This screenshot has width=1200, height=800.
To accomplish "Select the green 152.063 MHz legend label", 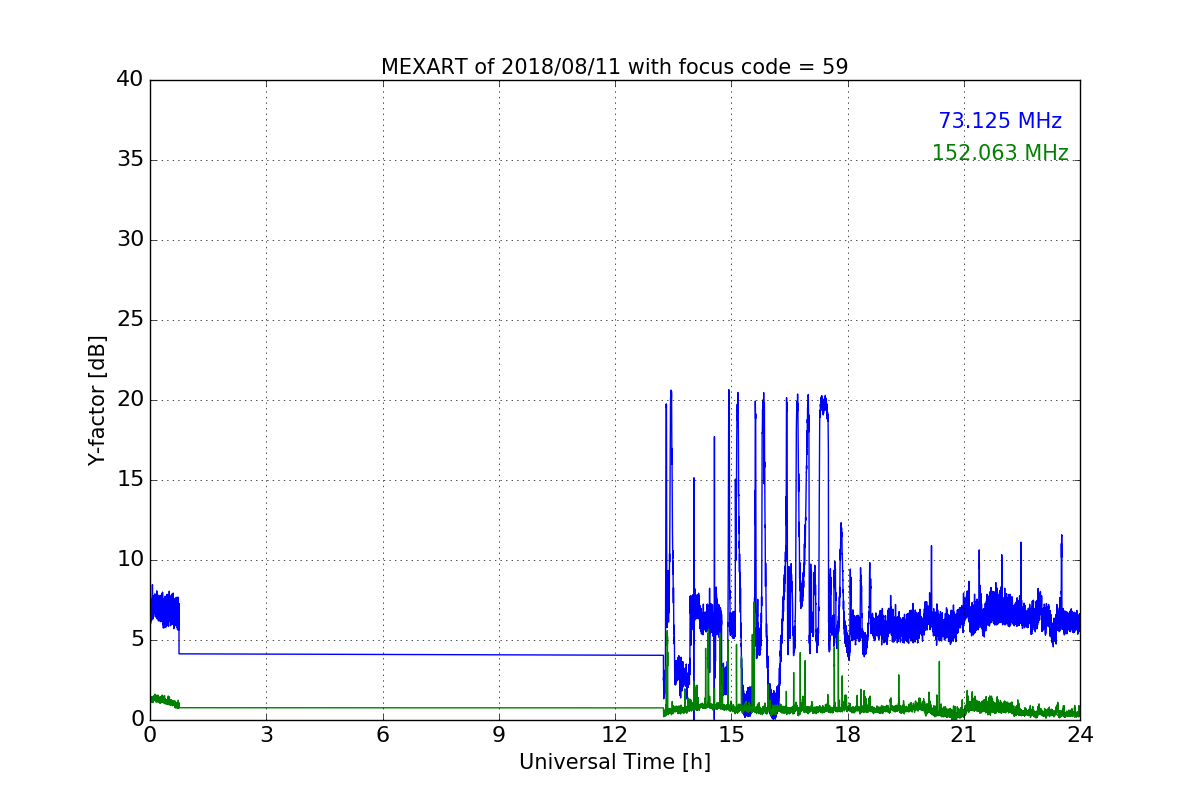I will tap(1000, 153).
